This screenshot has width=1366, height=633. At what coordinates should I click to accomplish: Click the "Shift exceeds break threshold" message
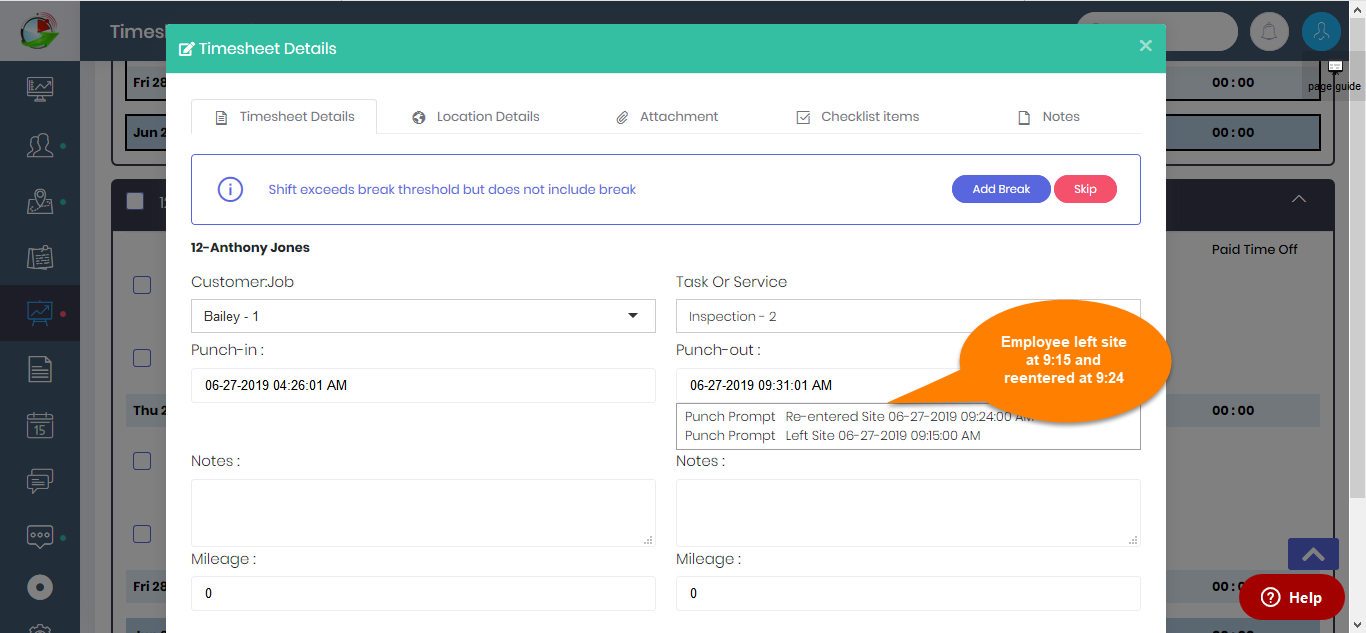[452, 189]
